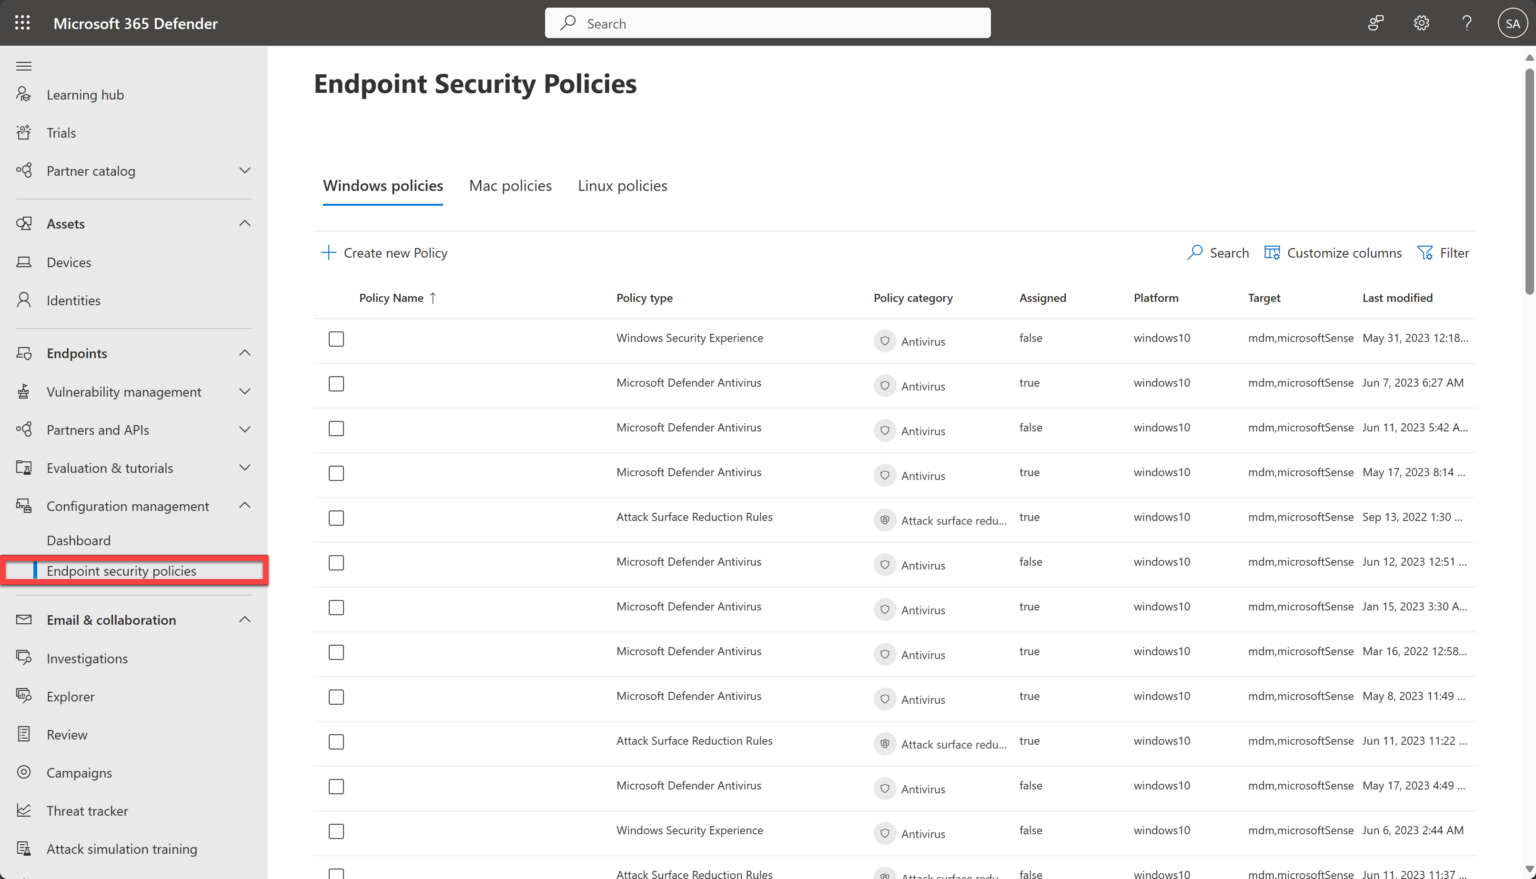Check the Jan 15, 2023 row checkbox
Viewport: 1536px width, 879px height.
point(336,607)
